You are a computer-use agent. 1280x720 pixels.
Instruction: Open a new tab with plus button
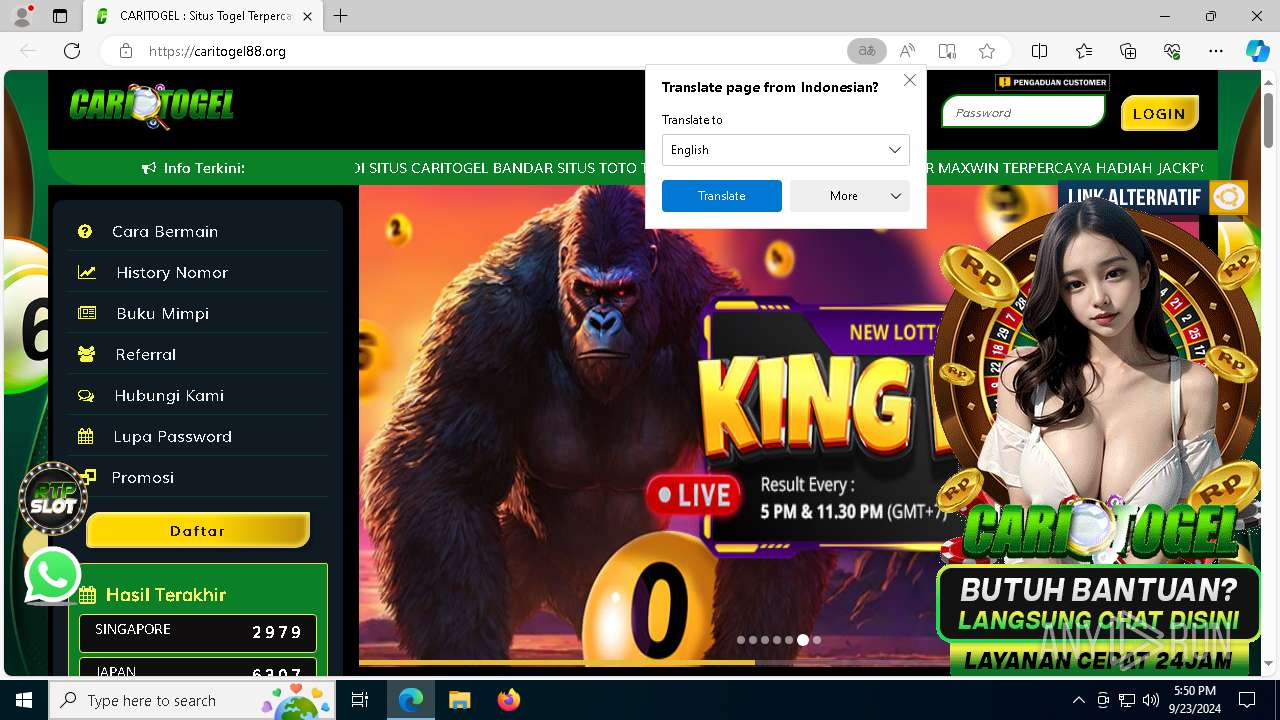point(341,16)
